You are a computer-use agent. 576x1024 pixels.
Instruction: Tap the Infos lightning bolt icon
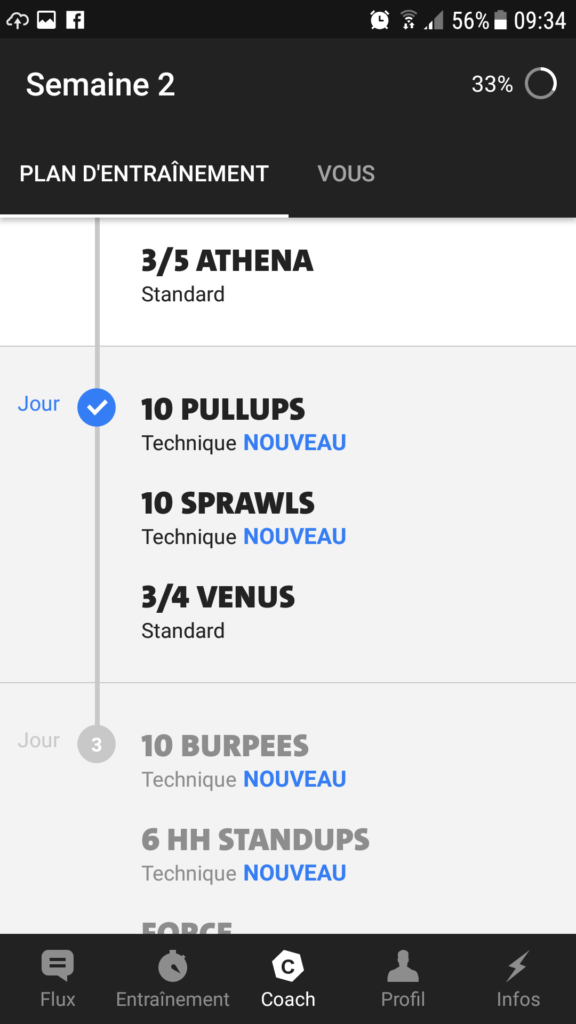[518, 966]
